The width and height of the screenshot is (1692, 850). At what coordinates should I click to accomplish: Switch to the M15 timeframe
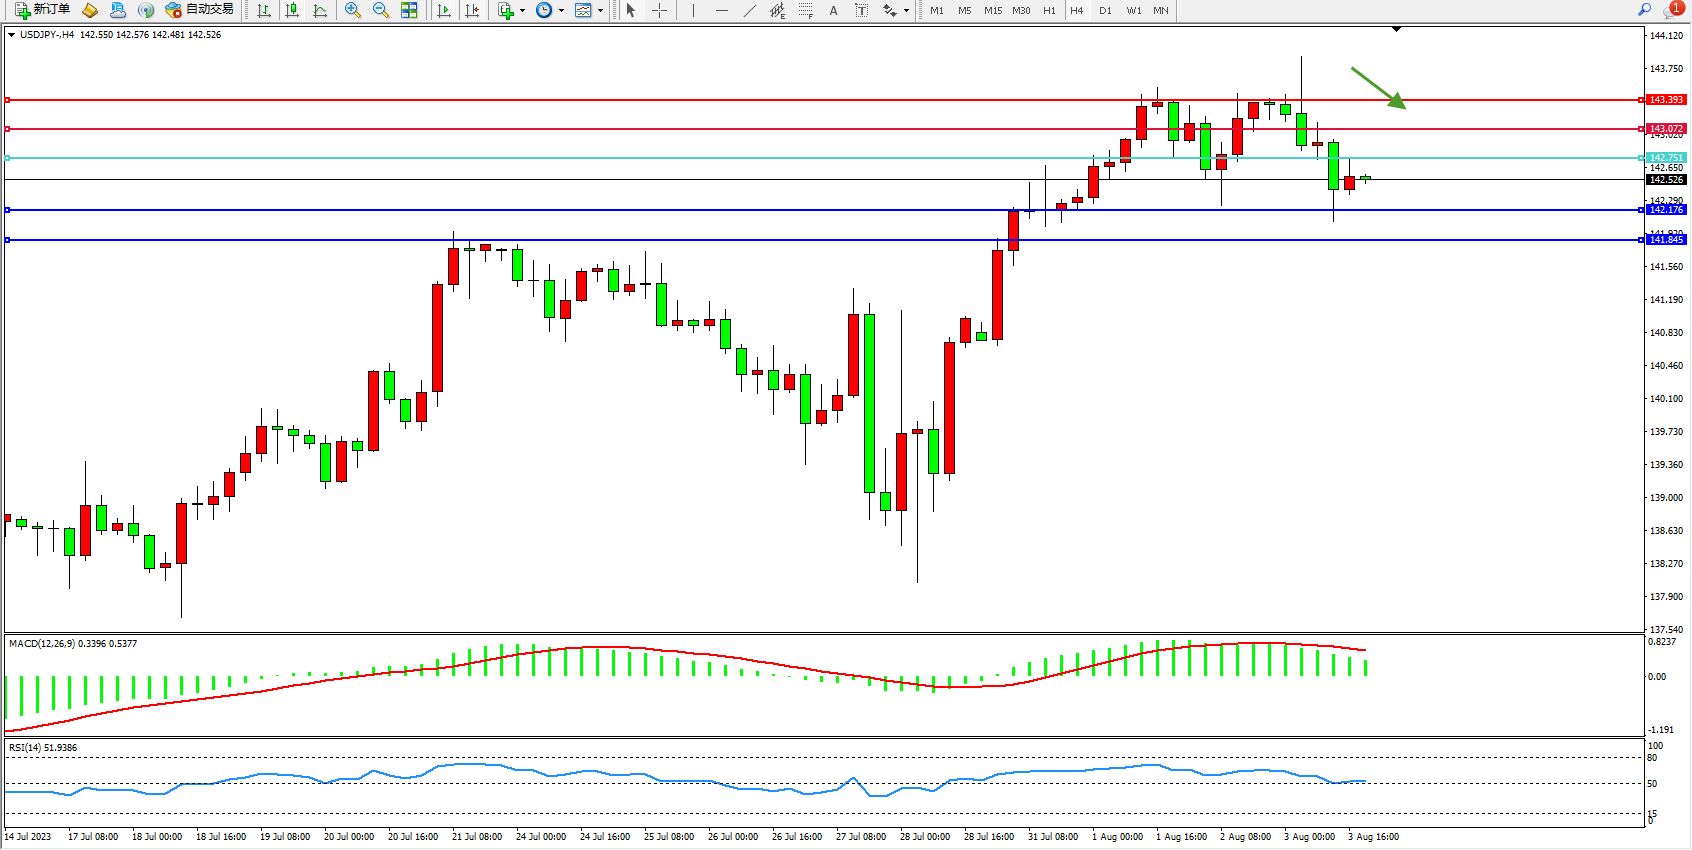pos(992,10)
